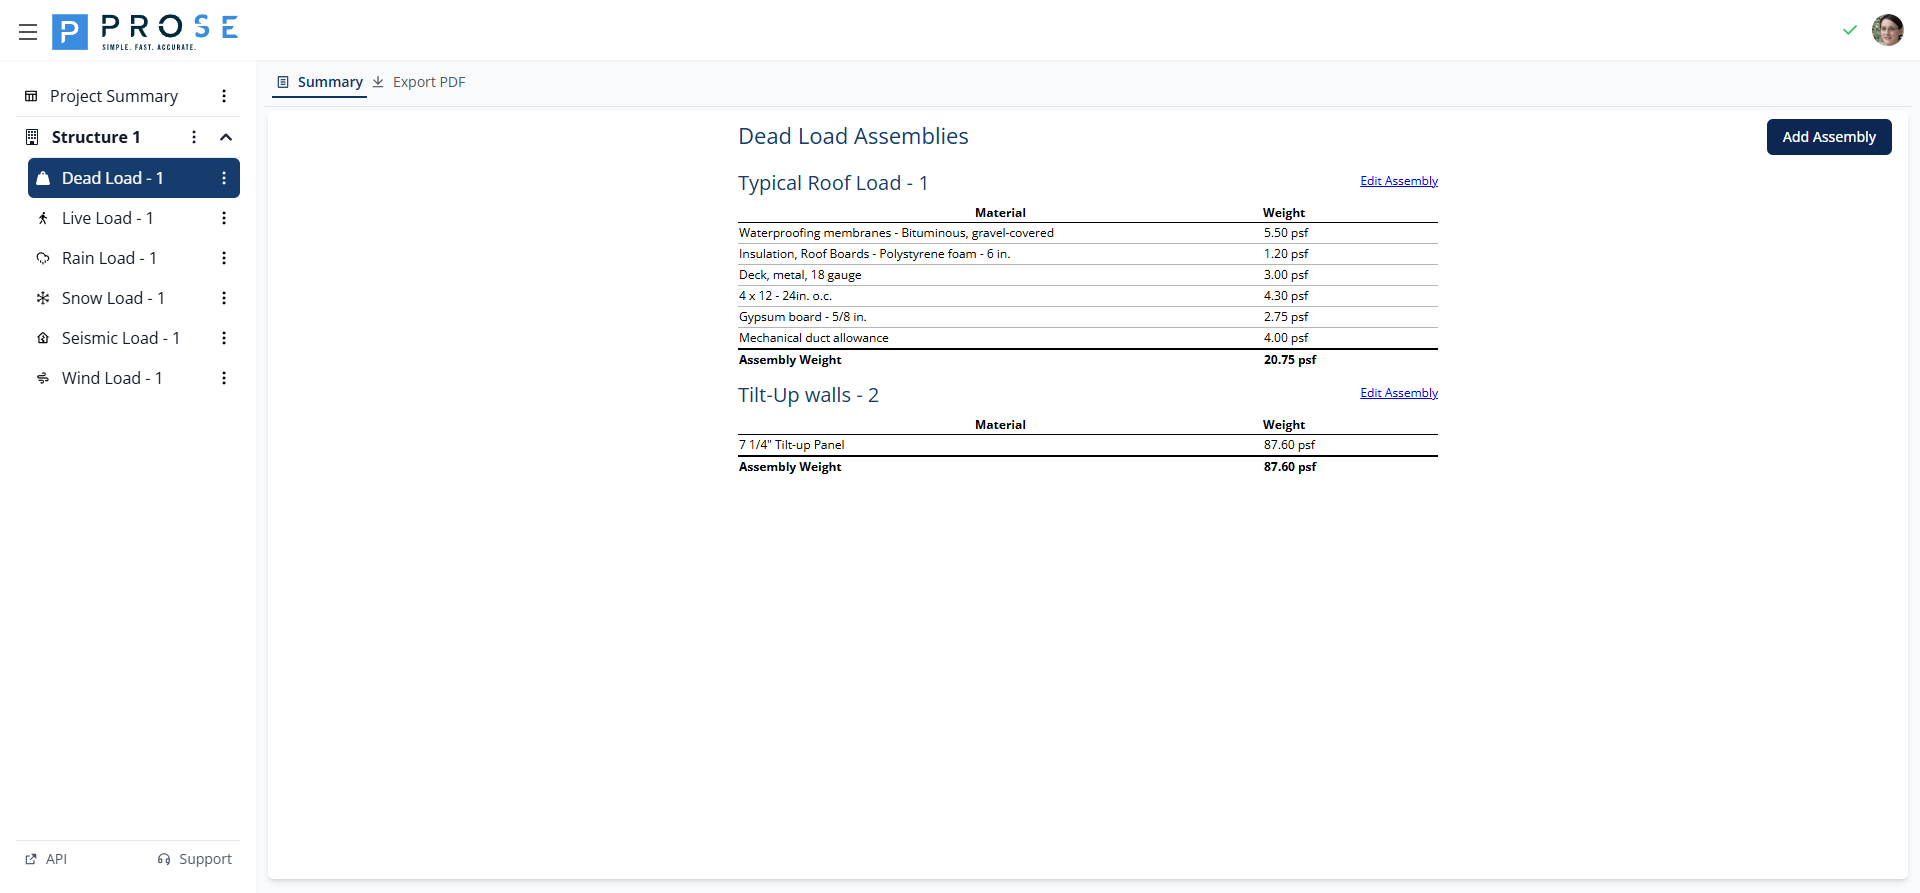Screen dimensions: 1920x893
Task: Click the PROSE logo
Action: coord(145,32)
